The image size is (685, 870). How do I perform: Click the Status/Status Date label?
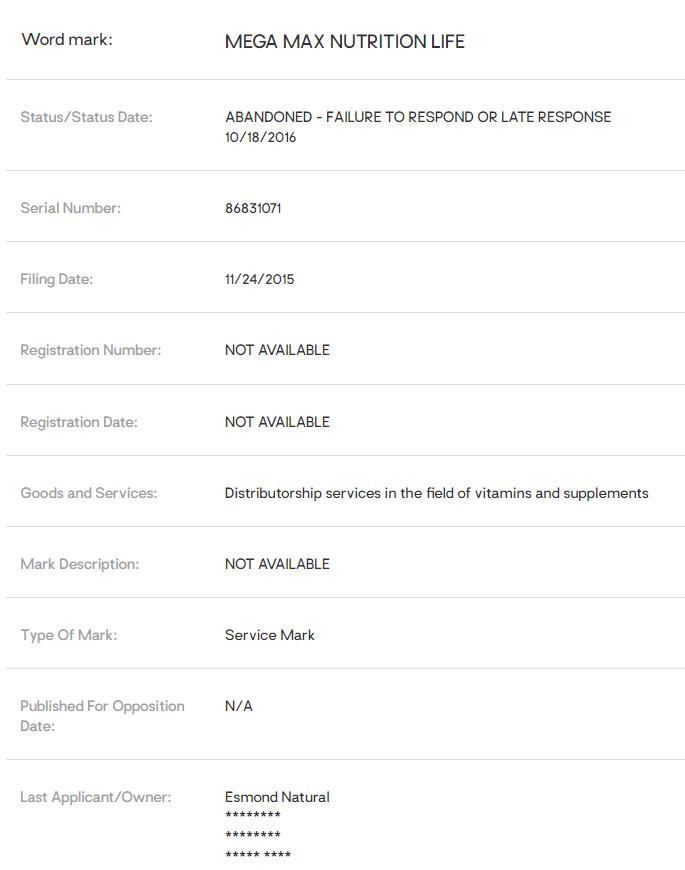pos(86,117)
